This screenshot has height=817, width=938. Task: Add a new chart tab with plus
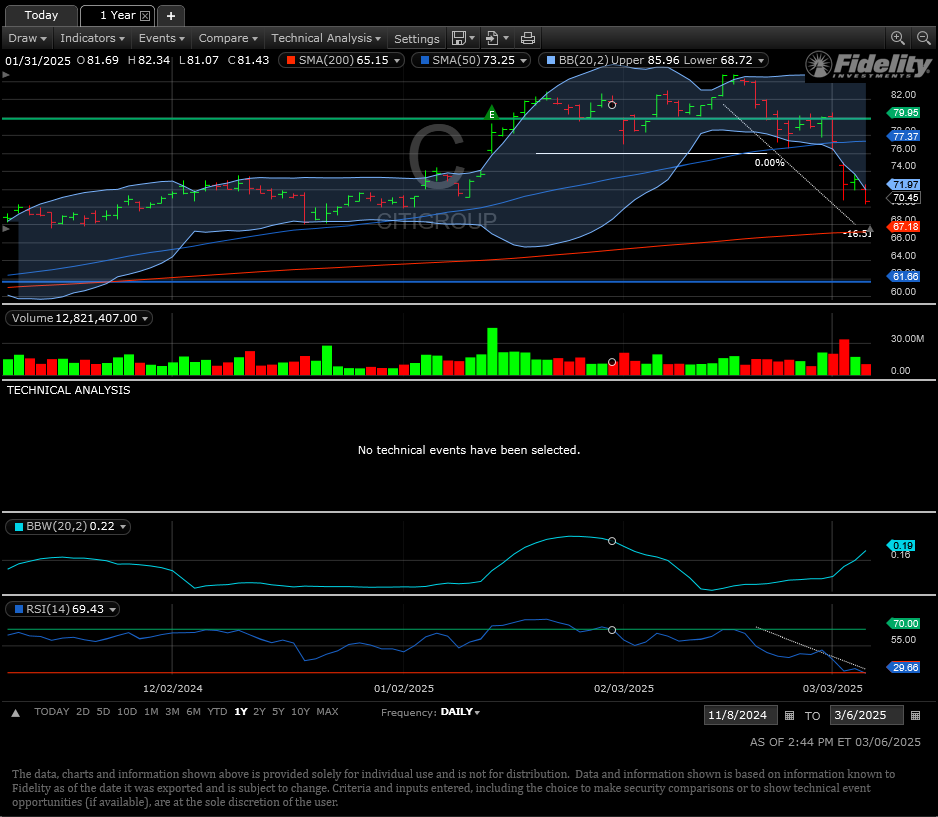coord(171,16)
